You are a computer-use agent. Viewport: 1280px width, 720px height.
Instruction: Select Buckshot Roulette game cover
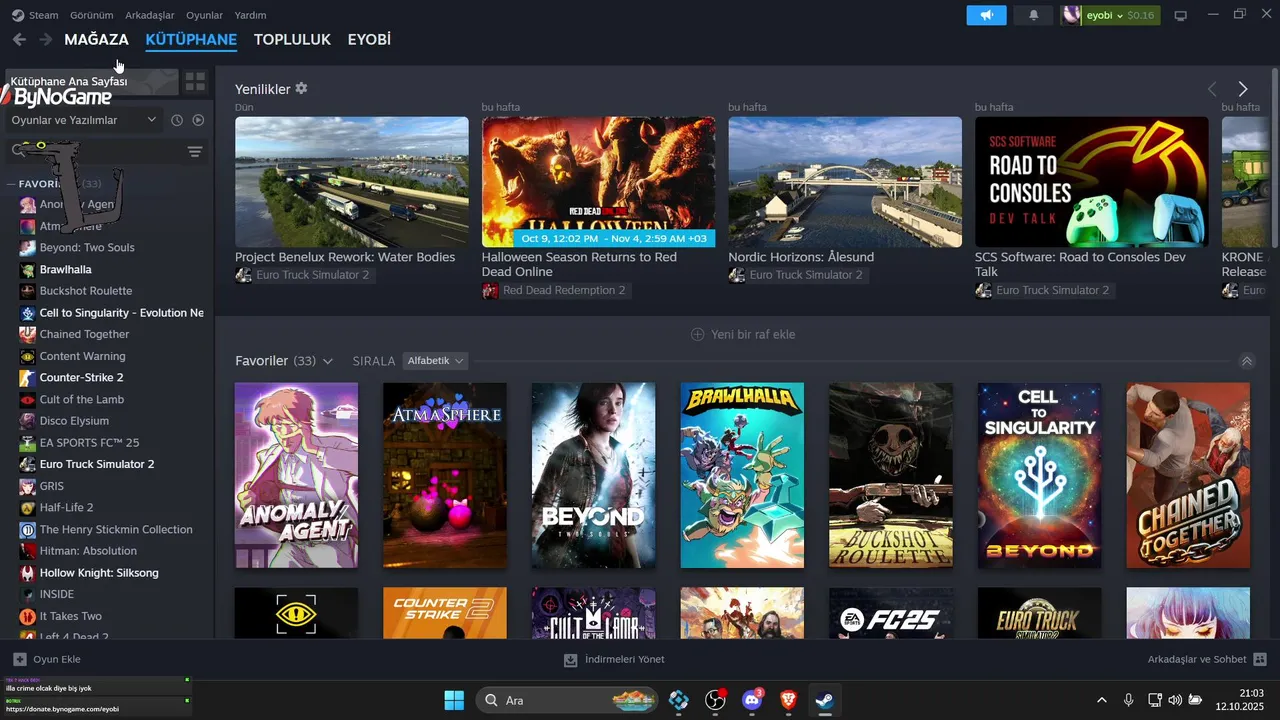pyautogui.click(x=890, y=475)
